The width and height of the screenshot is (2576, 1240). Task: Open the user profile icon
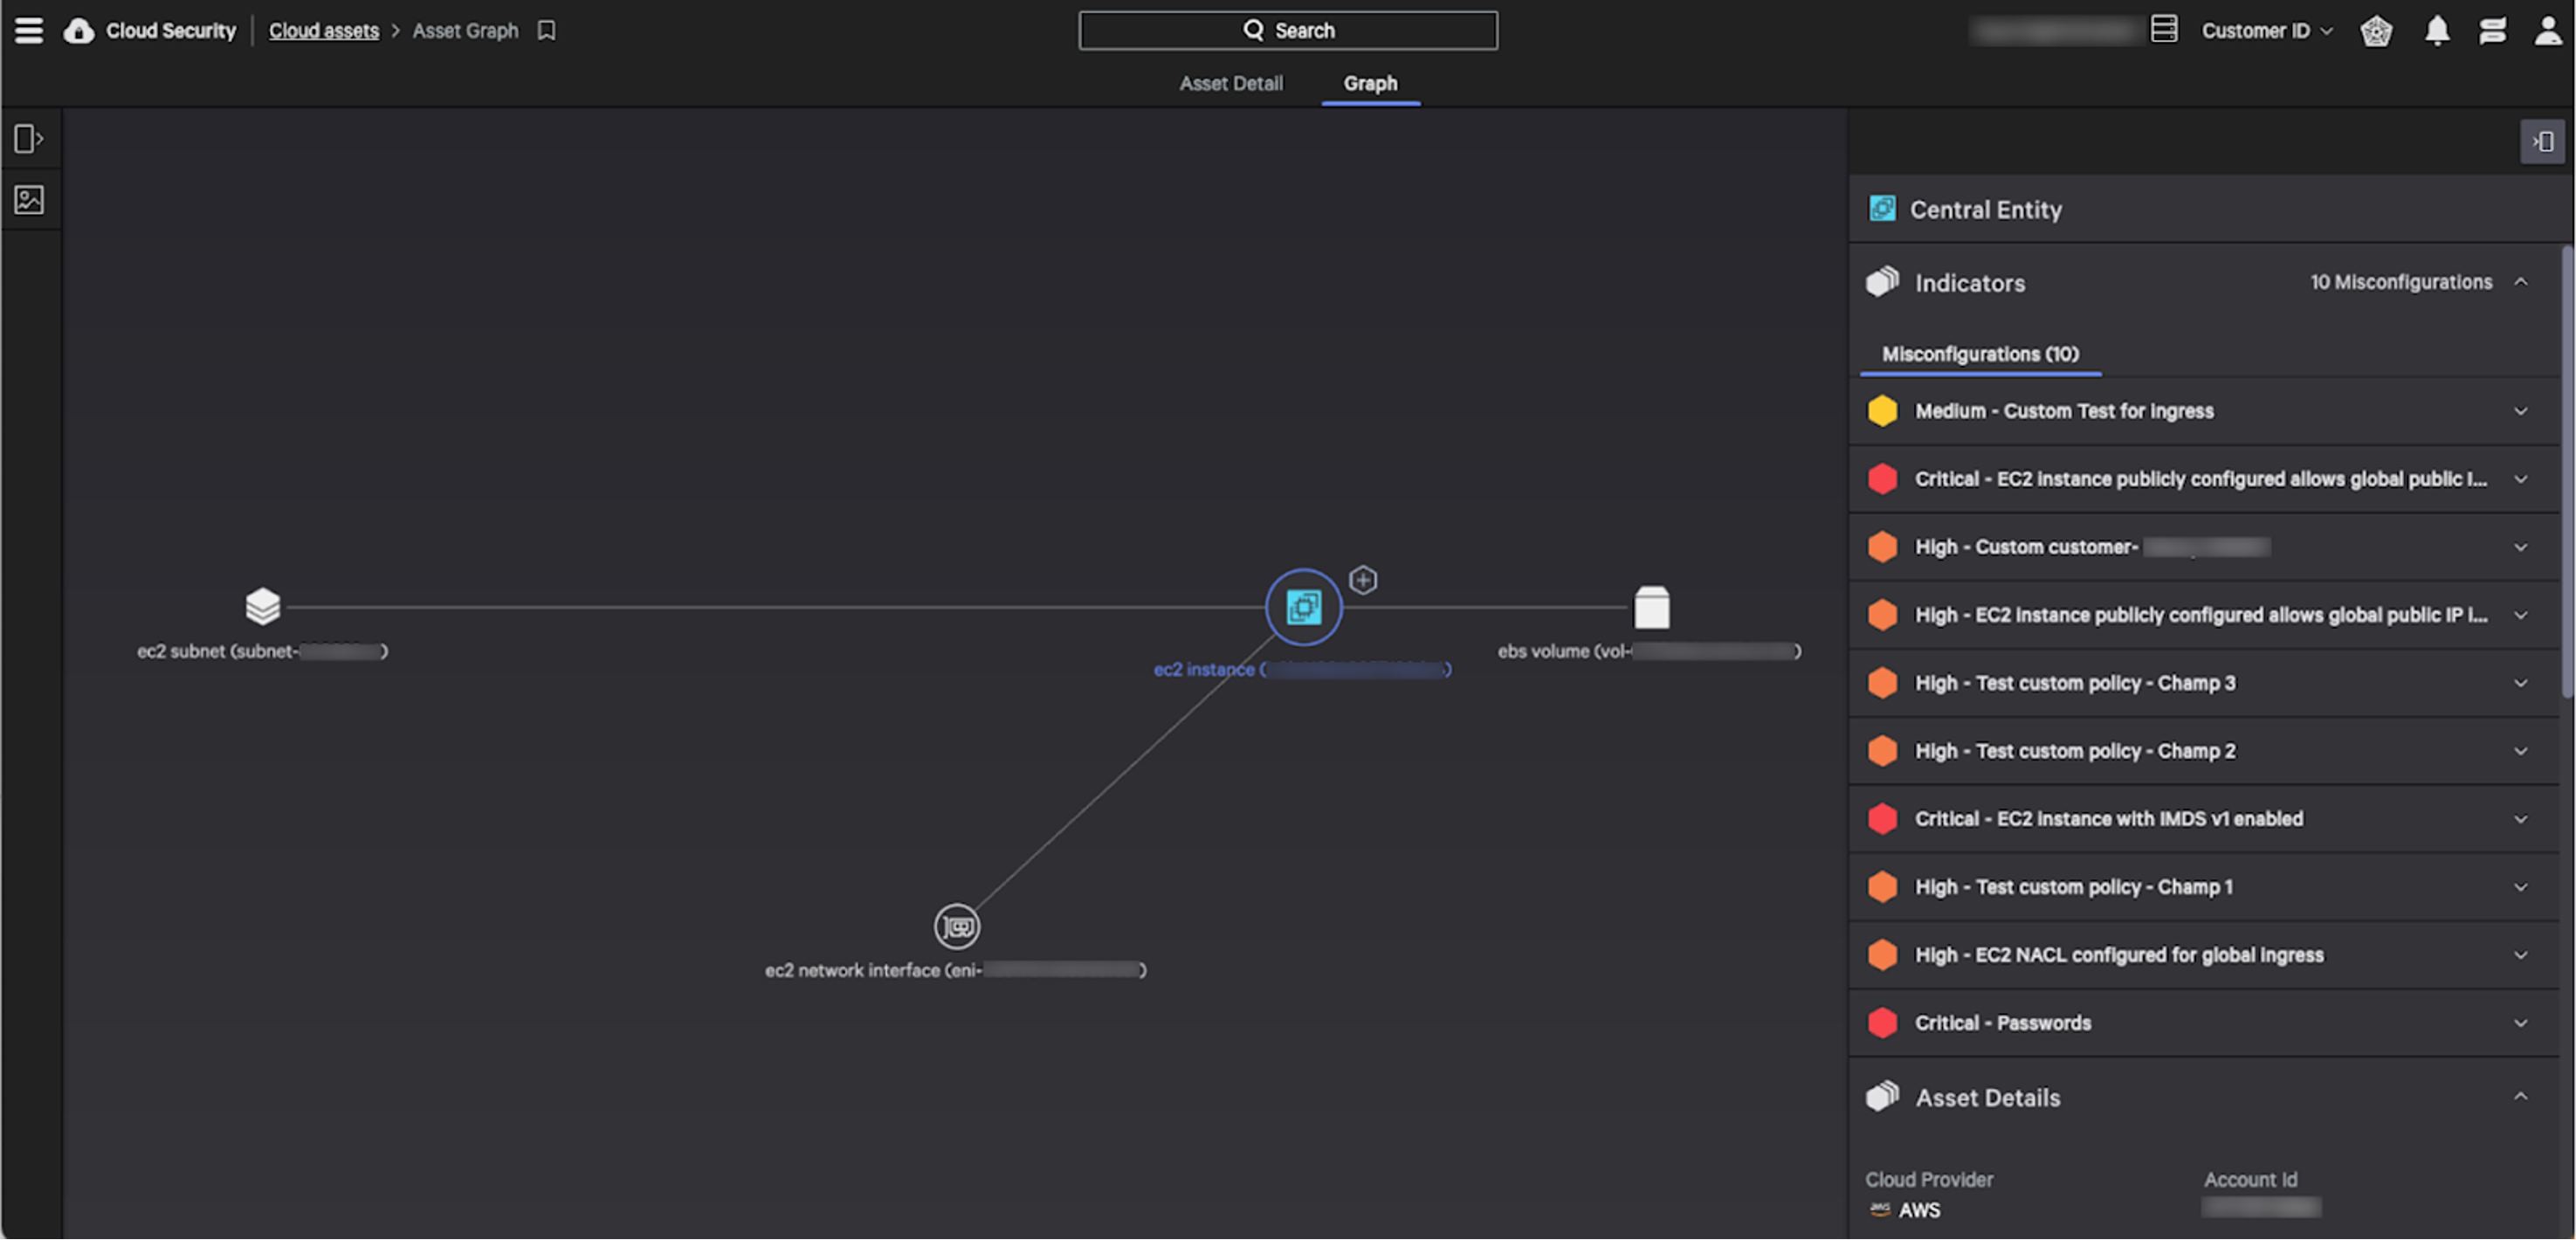(2548, 30)
